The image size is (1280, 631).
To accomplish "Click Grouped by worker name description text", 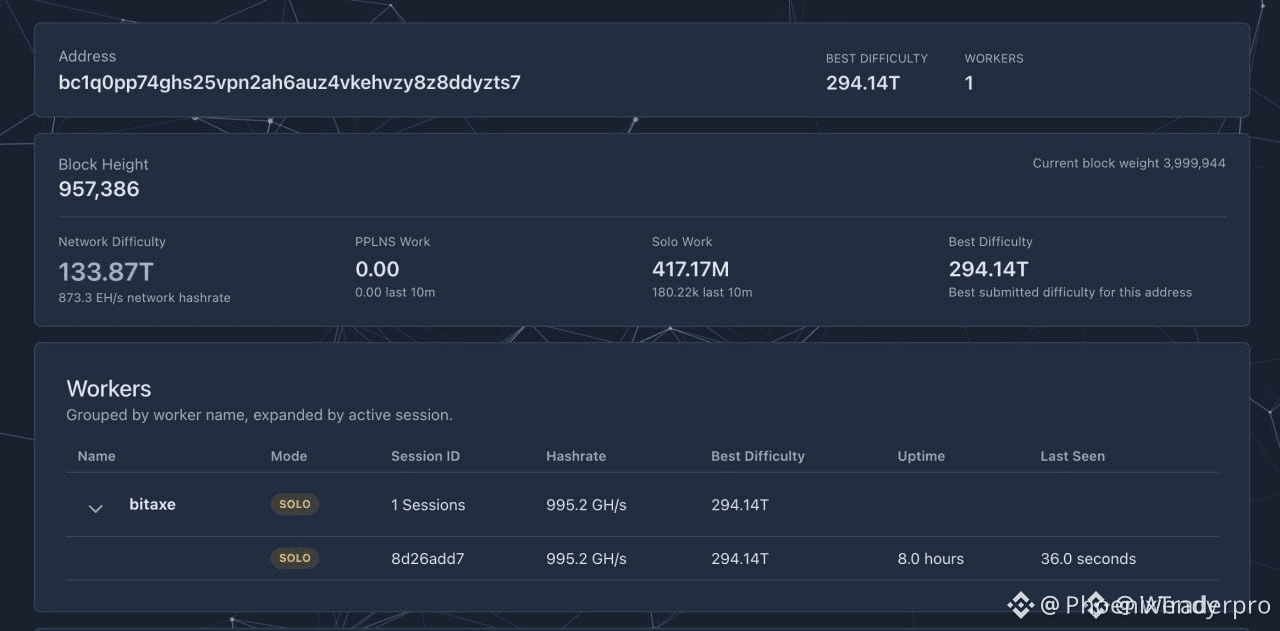I will point(259,415).
